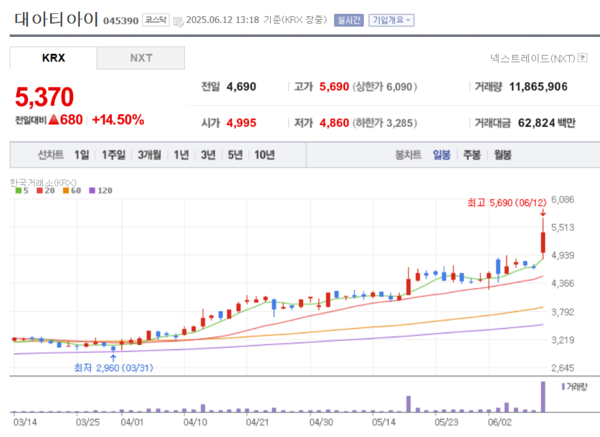The height and width of the screenshot is (437, 600).
Task: Click the trading volume 11,865,906
Action: coord(538,87)
